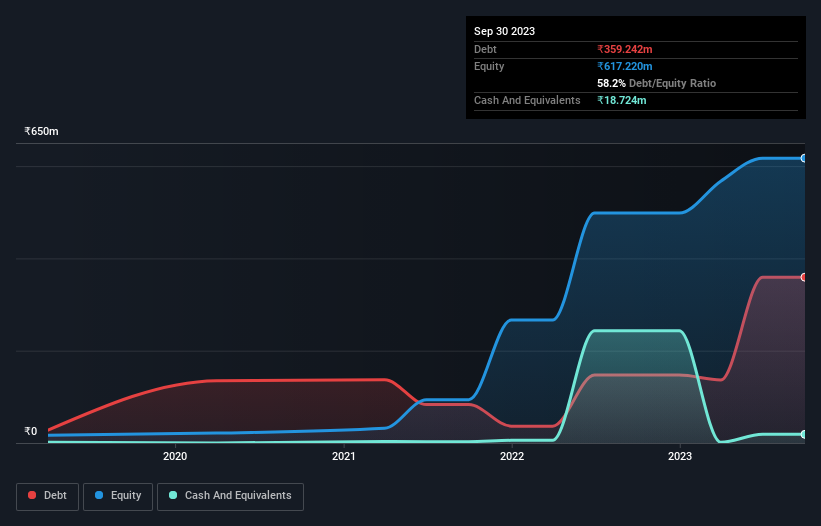This screenshot has width=821, height=526.
Task: Click the ₹650m y-axis label
Action: (41, 131)
